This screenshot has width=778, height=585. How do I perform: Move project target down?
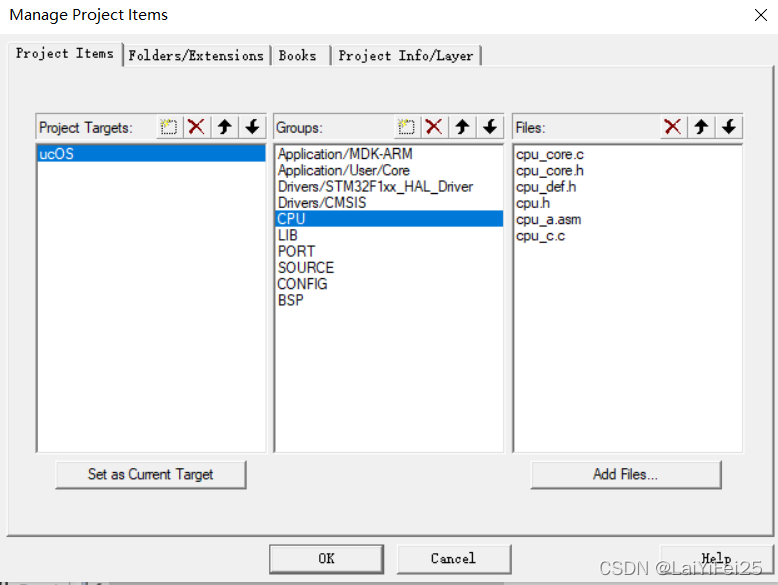253,127
